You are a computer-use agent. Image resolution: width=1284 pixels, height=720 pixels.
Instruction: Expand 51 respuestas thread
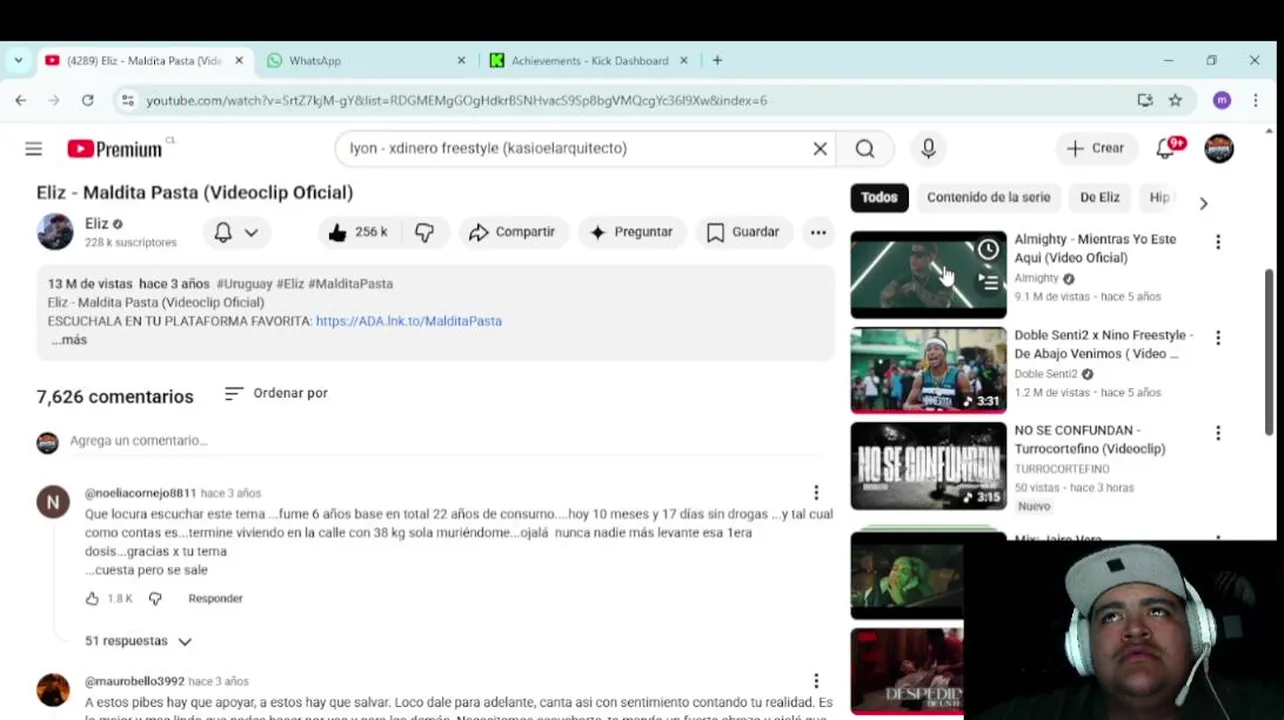138,641
